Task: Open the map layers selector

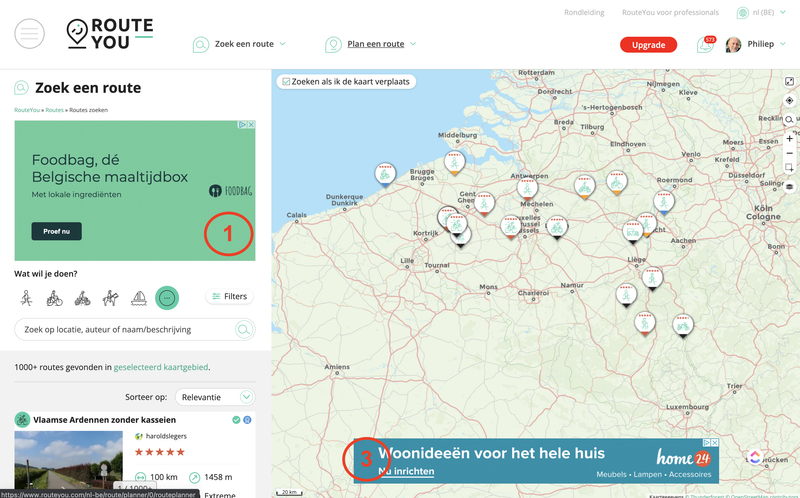Action: click(x=789, y=187)
